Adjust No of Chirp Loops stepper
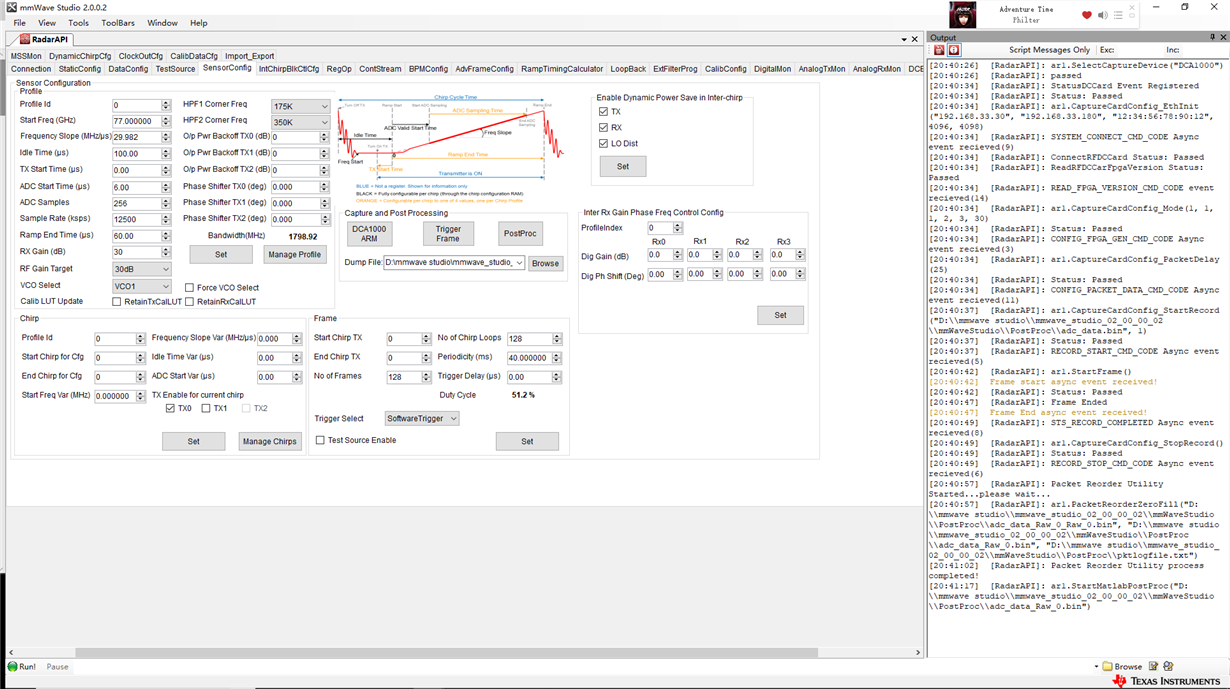The image size is (1230, 689). [557, 339]
